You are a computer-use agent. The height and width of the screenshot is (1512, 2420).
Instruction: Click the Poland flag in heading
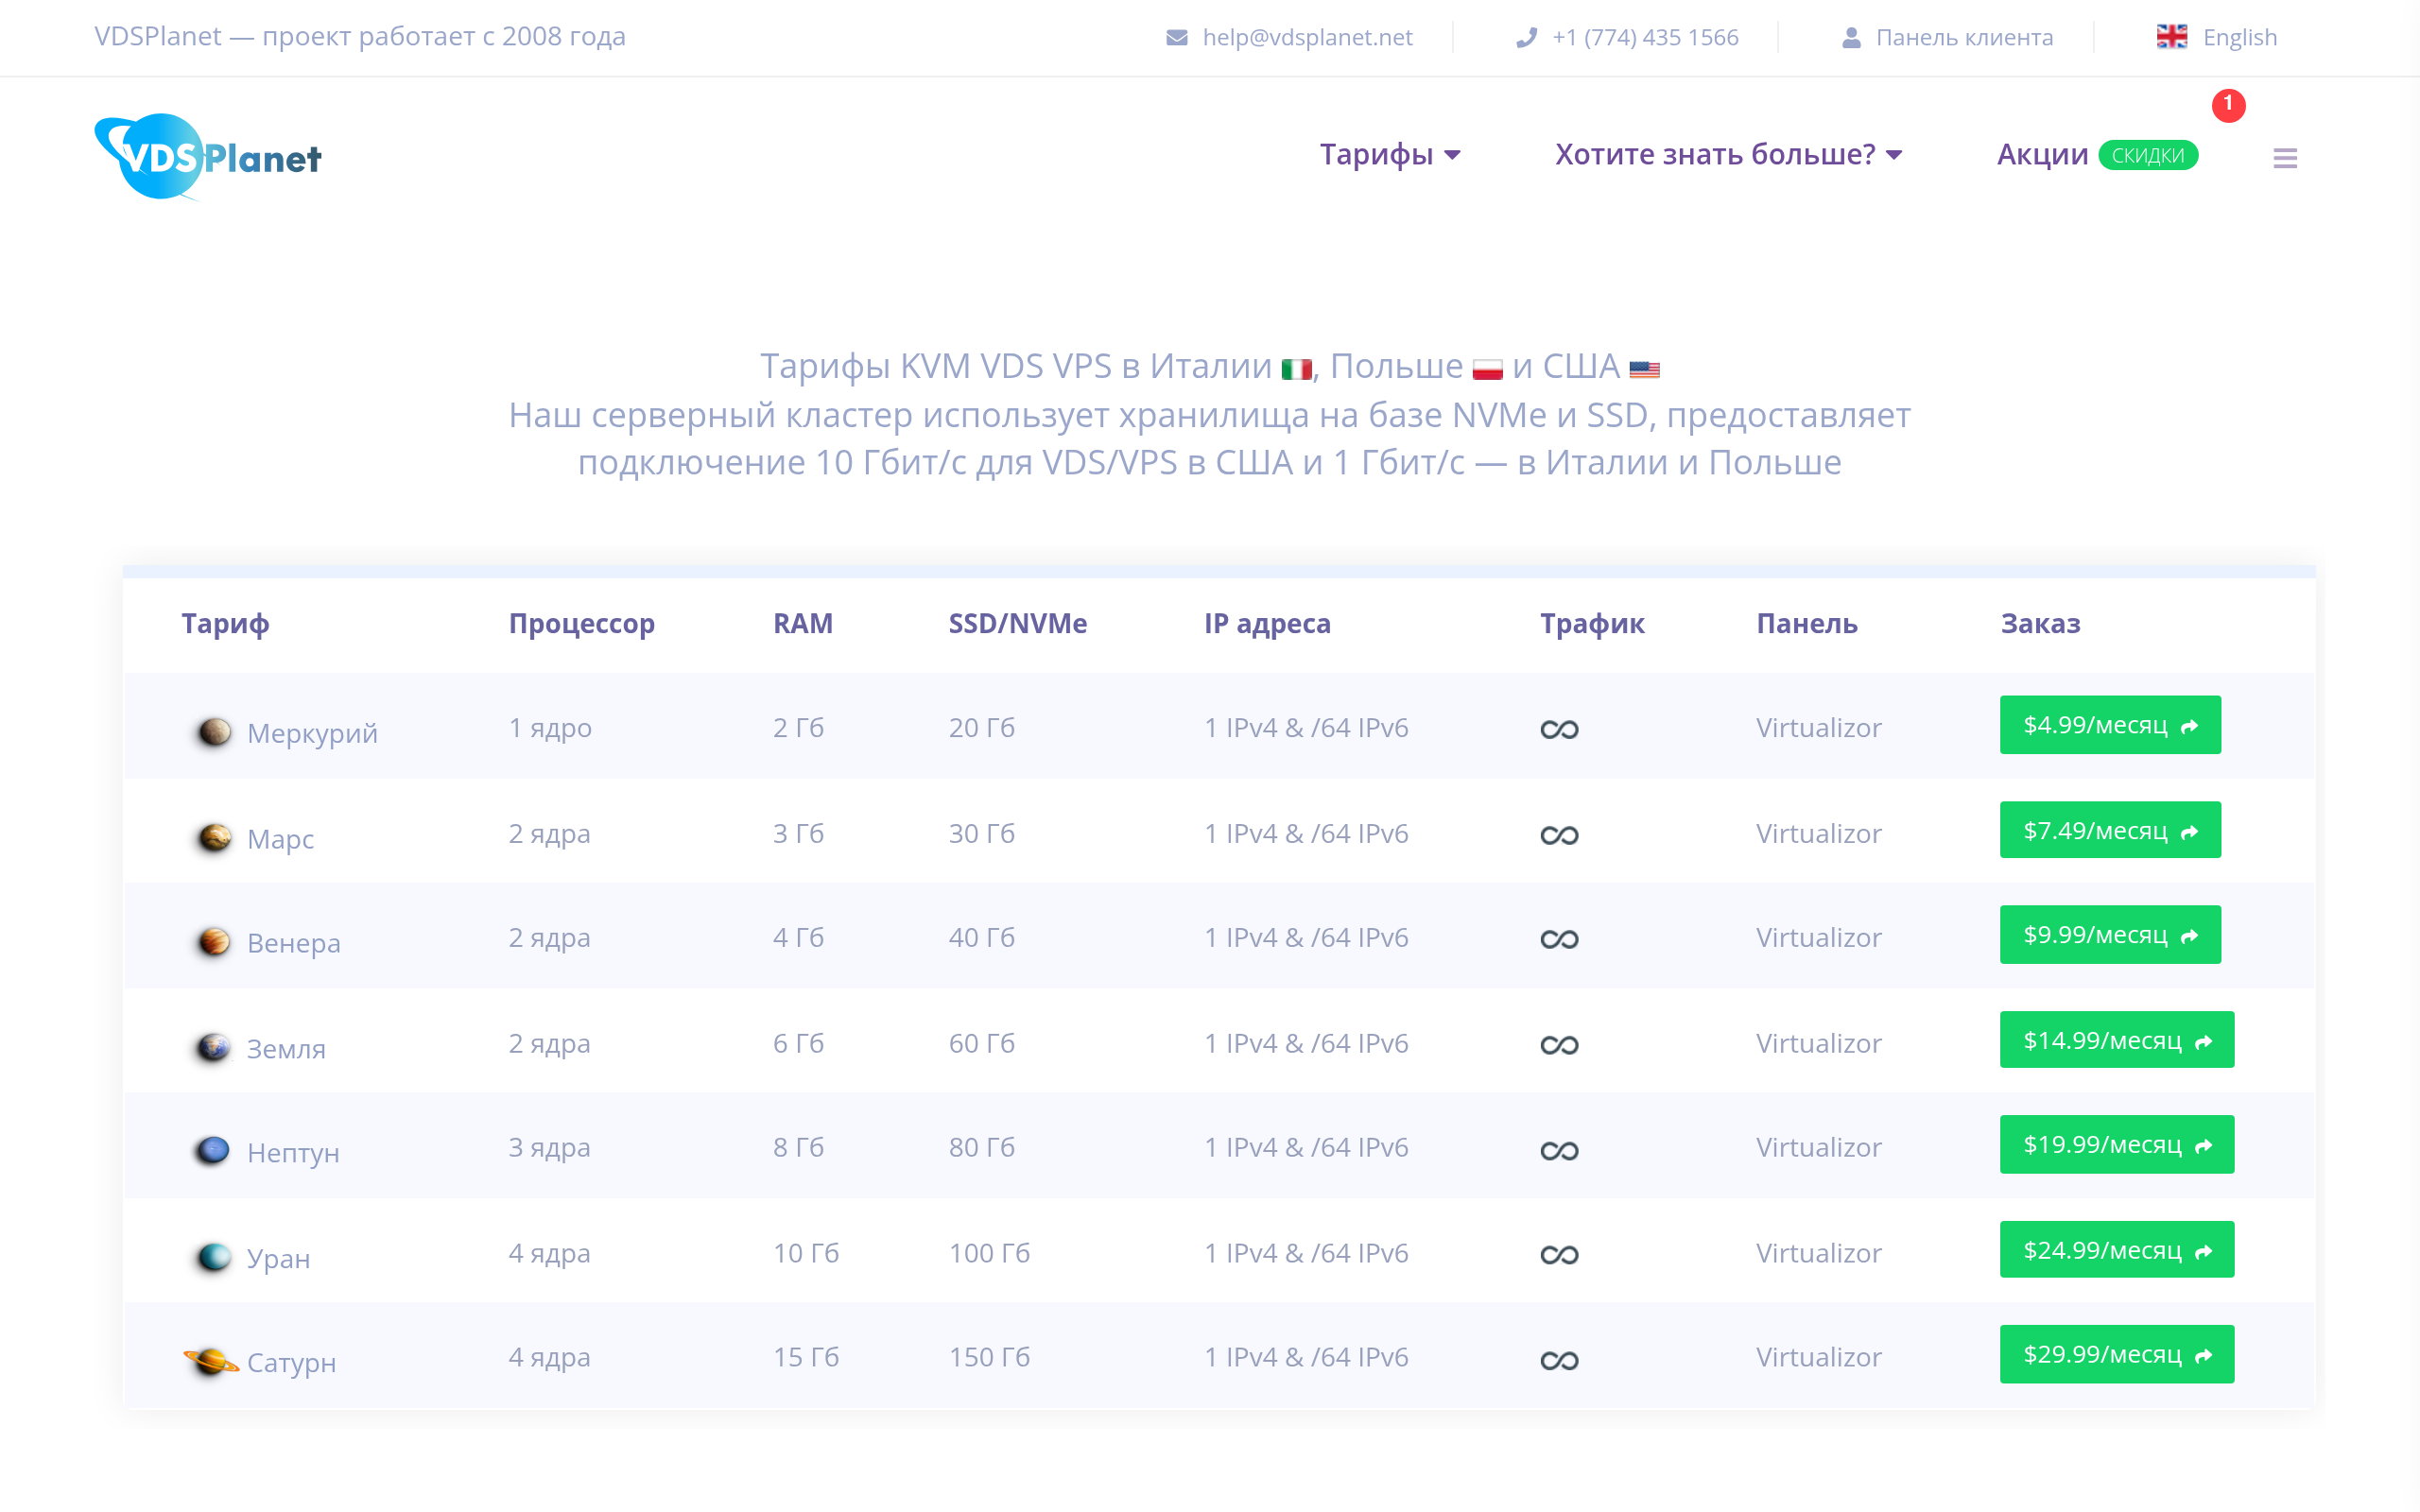[x=1487, y=369]
